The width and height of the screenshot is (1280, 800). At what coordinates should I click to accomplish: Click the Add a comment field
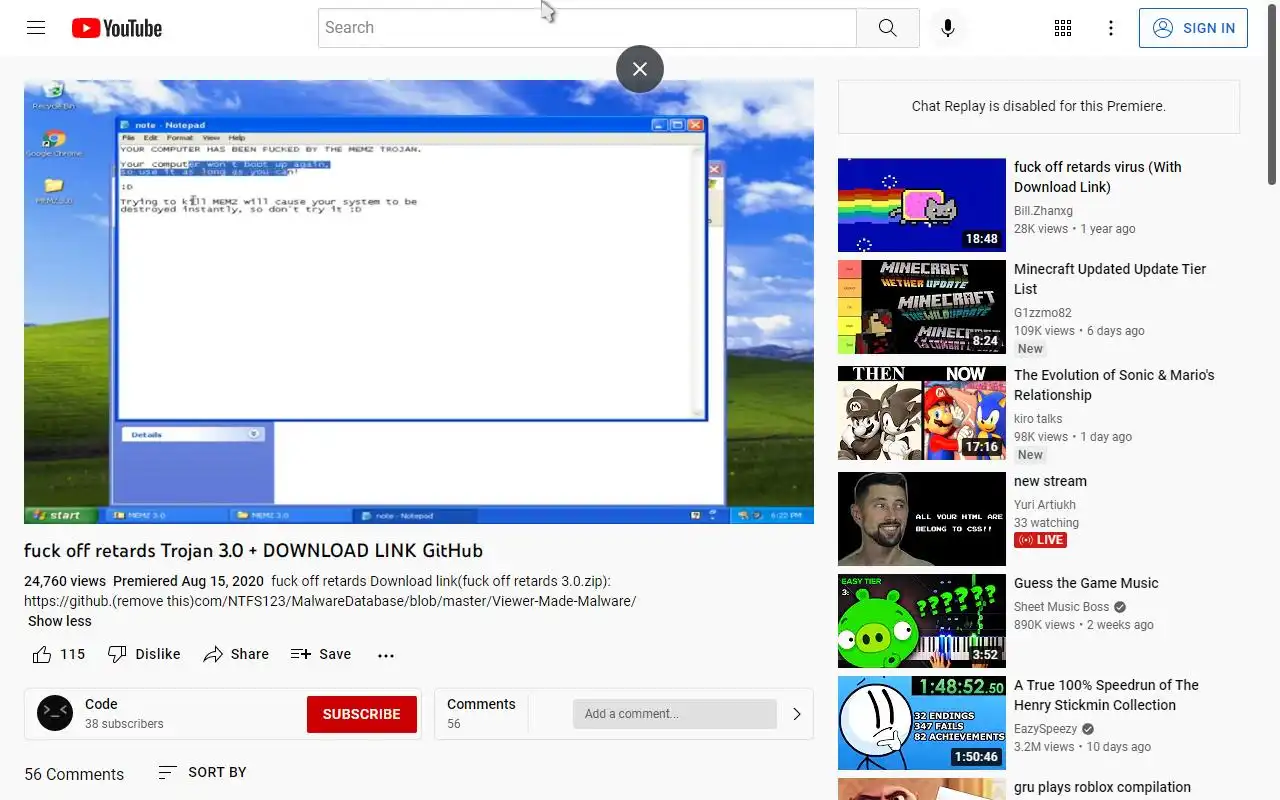(675, 714)
